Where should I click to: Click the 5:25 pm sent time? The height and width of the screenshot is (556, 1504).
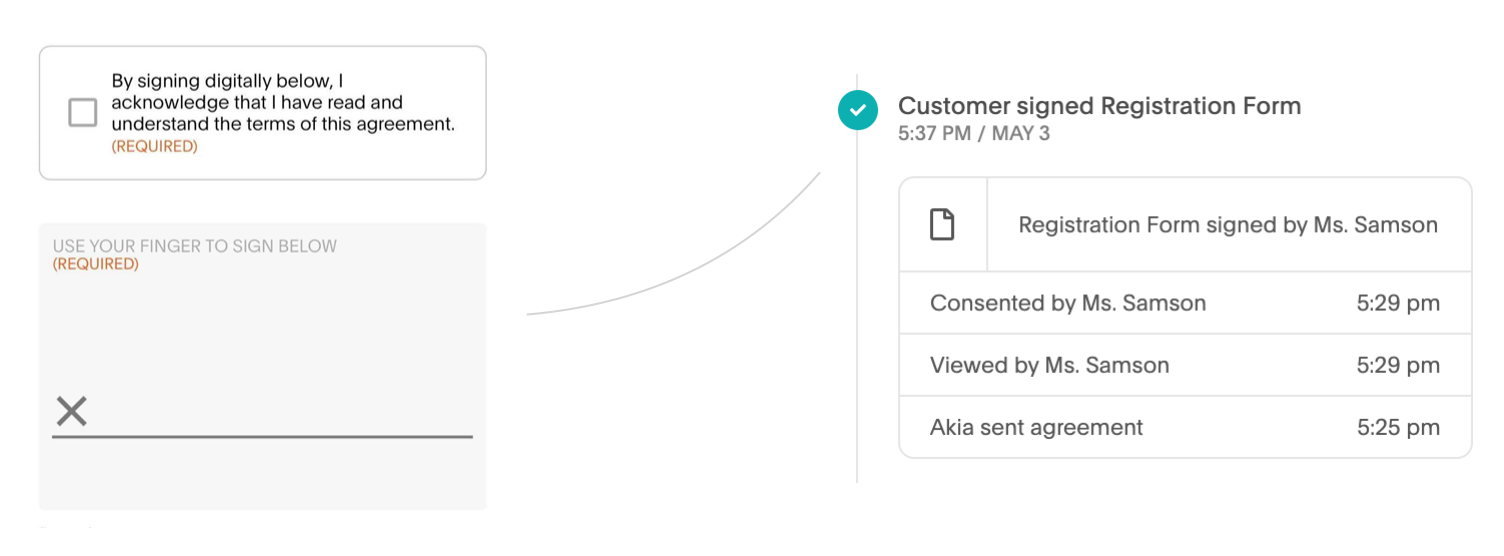click(x=1397, y=427)
